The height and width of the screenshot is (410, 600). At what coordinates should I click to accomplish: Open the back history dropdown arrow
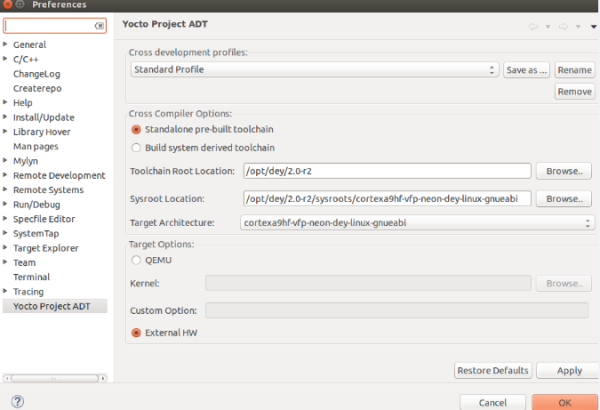point(548,26)
